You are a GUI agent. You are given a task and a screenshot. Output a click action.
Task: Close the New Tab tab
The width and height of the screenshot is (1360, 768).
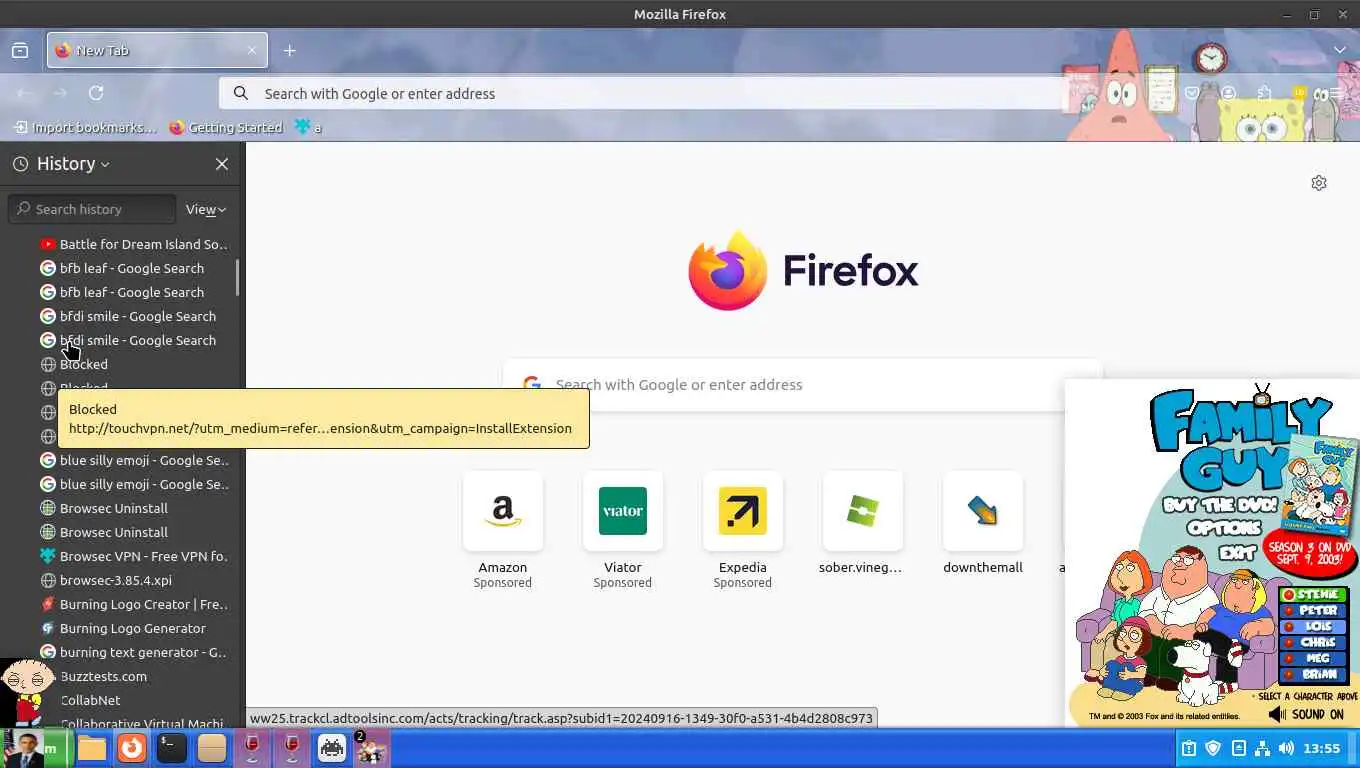pos(252,51)
